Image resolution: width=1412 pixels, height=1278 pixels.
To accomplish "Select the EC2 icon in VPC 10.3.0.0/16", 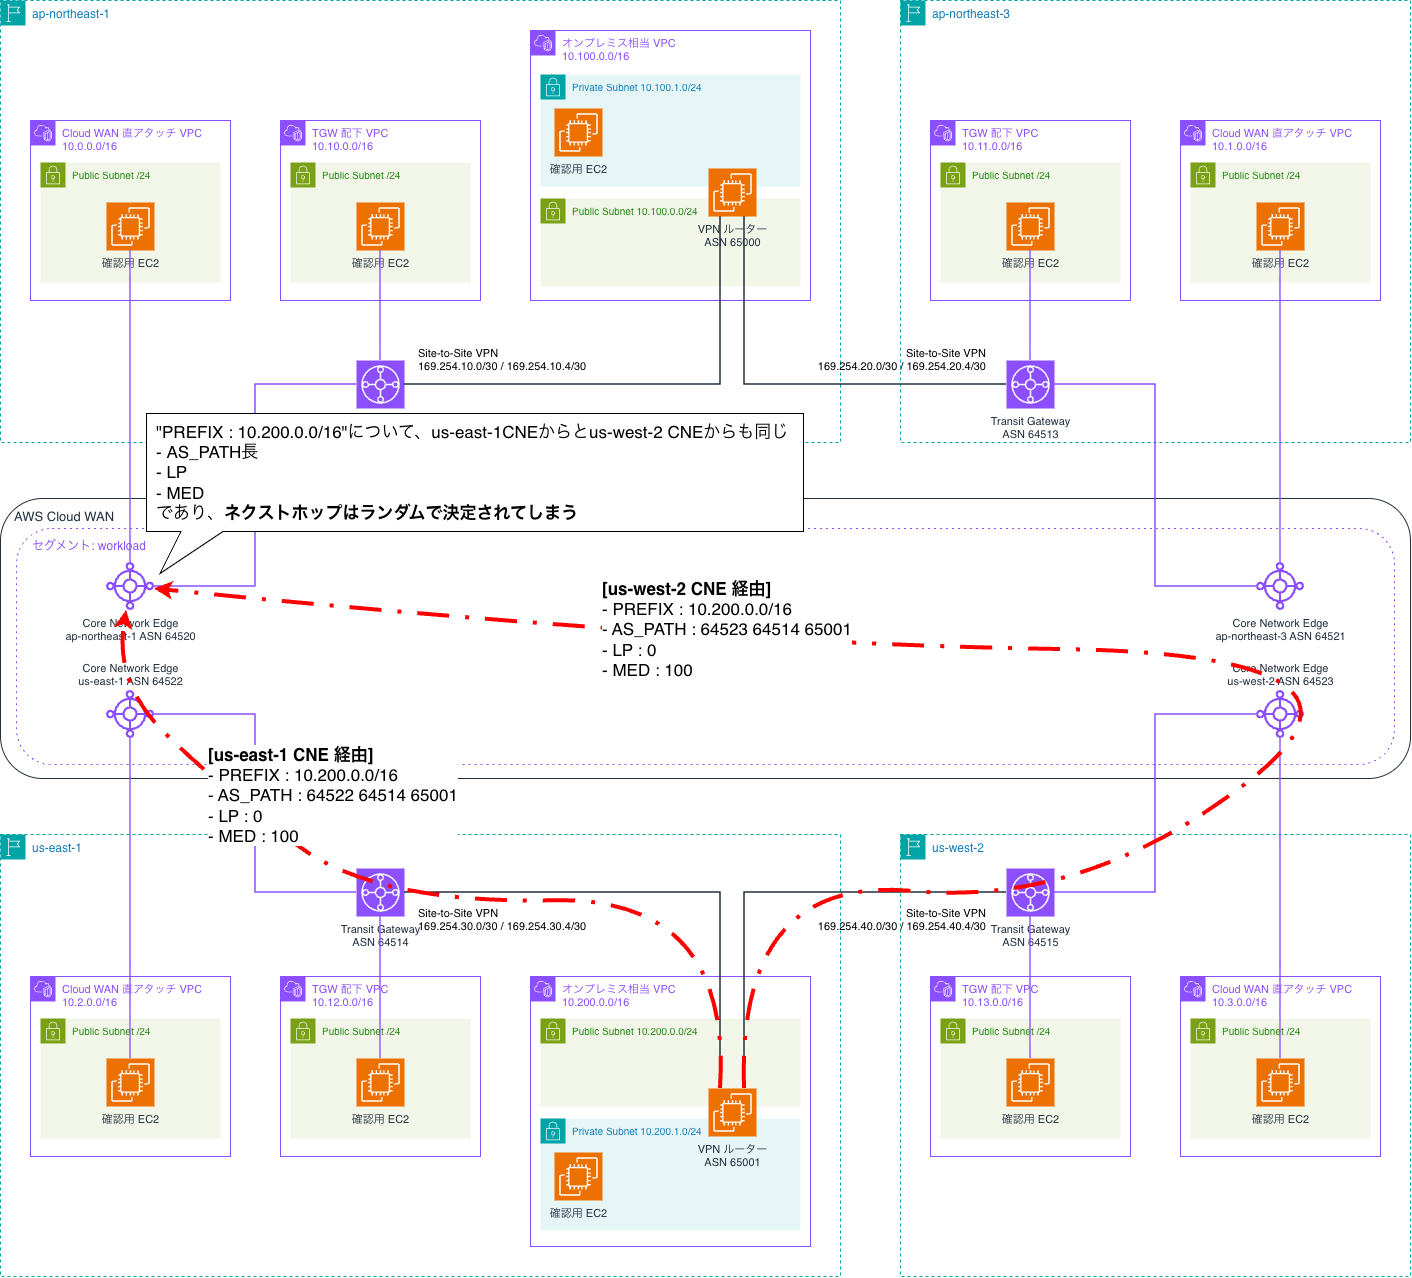I will 1280,1082.
